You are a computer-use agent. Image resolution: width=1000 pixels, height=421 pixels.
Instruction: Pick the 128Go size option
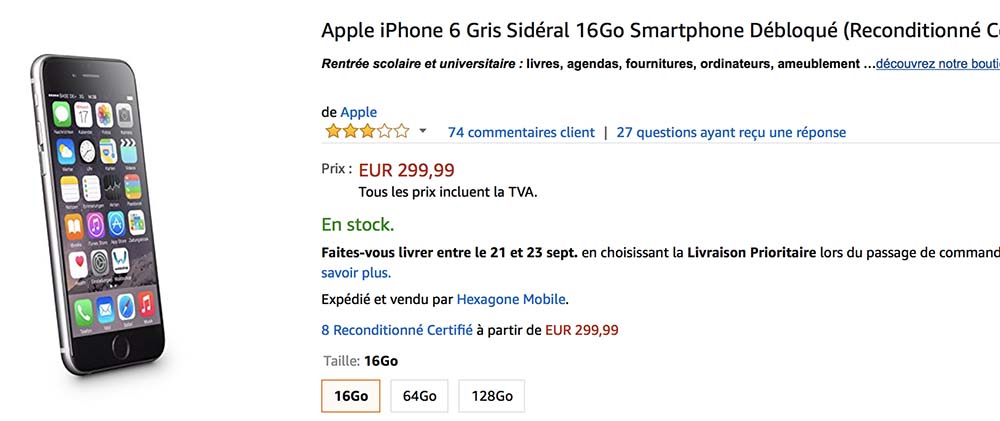(x=492, y=395)
